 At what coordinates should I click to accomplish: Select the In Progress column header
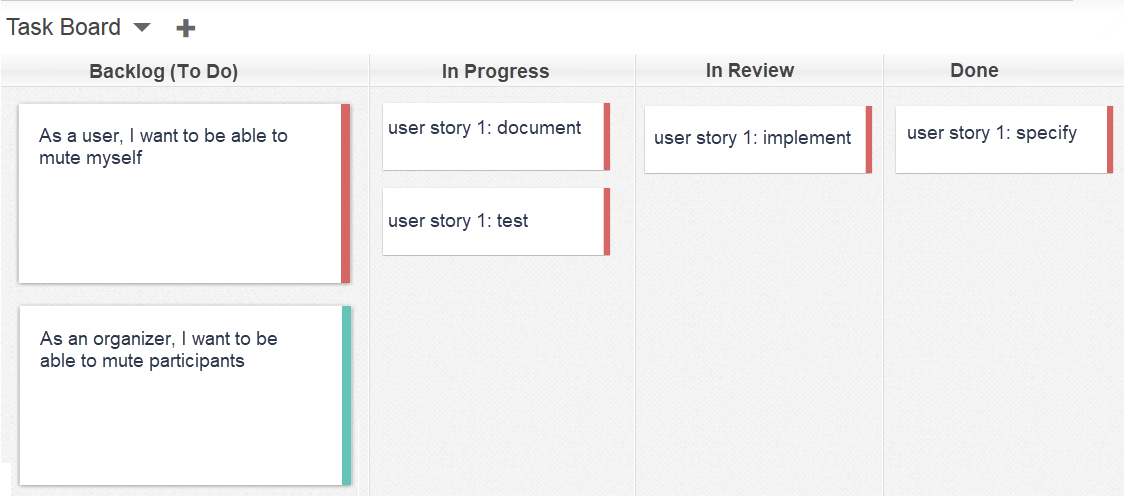495,71
